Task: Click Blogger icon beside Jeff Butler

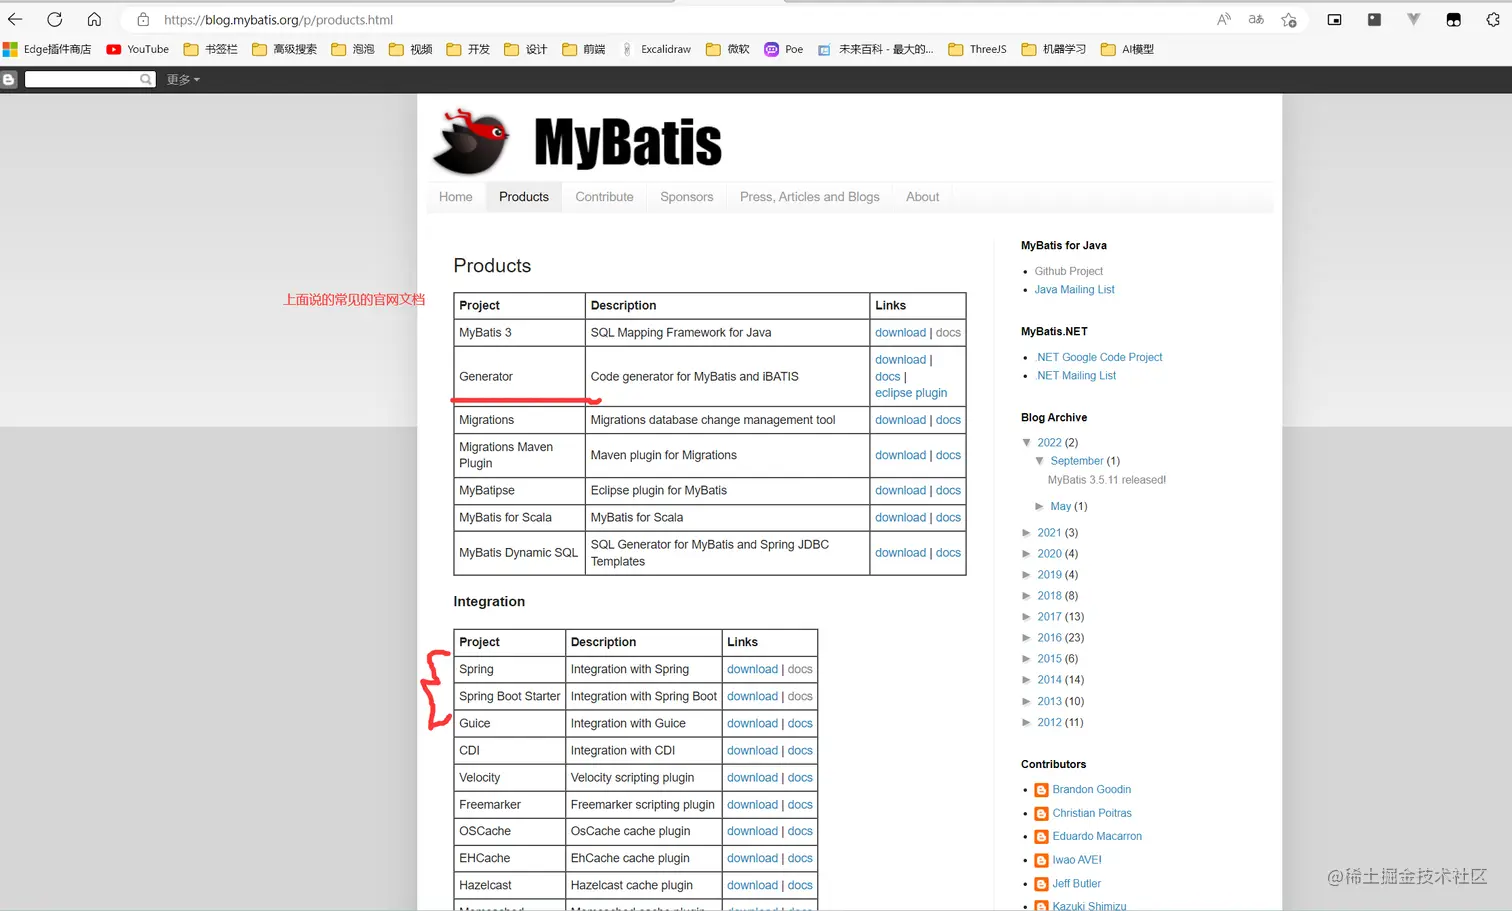Action: [x=1041, y=884]
